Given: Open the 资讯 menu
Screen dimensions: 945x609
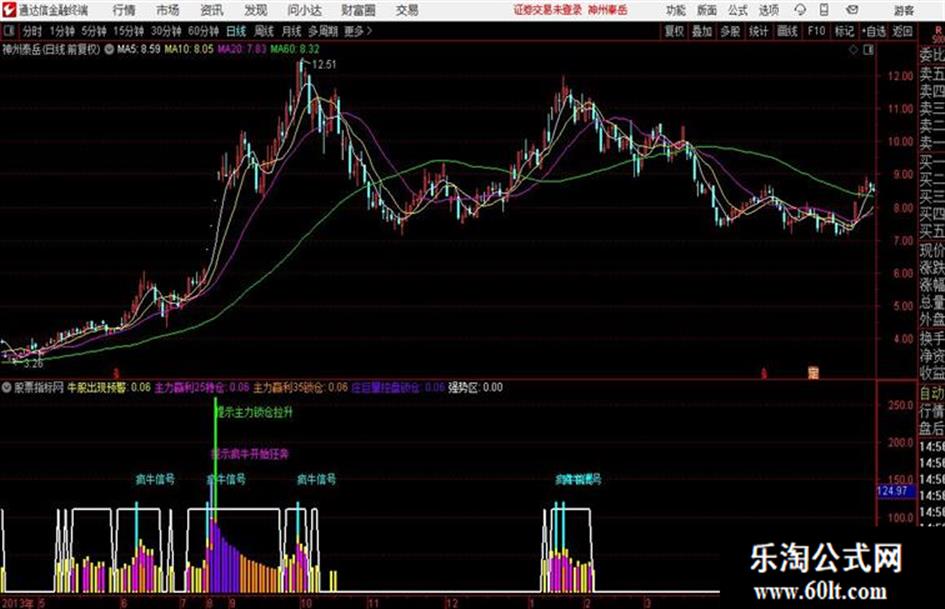Looking at the screenshot, I should (x=212, y=10).
